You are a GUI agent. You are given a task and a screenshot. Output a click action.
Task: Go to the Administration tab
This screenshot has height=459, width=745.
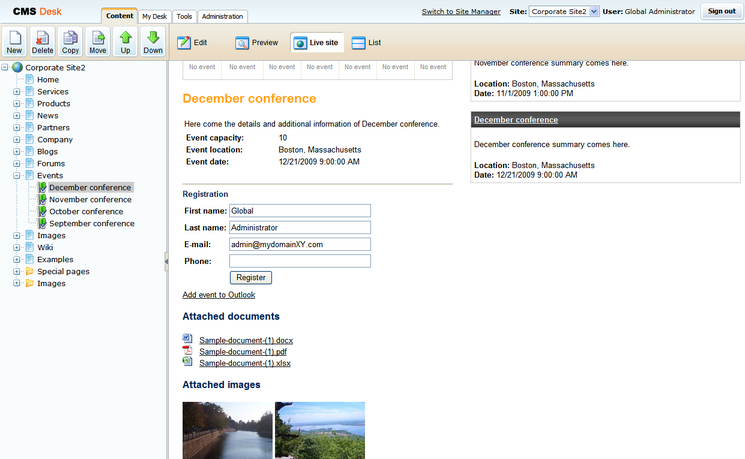click(222, 17)
